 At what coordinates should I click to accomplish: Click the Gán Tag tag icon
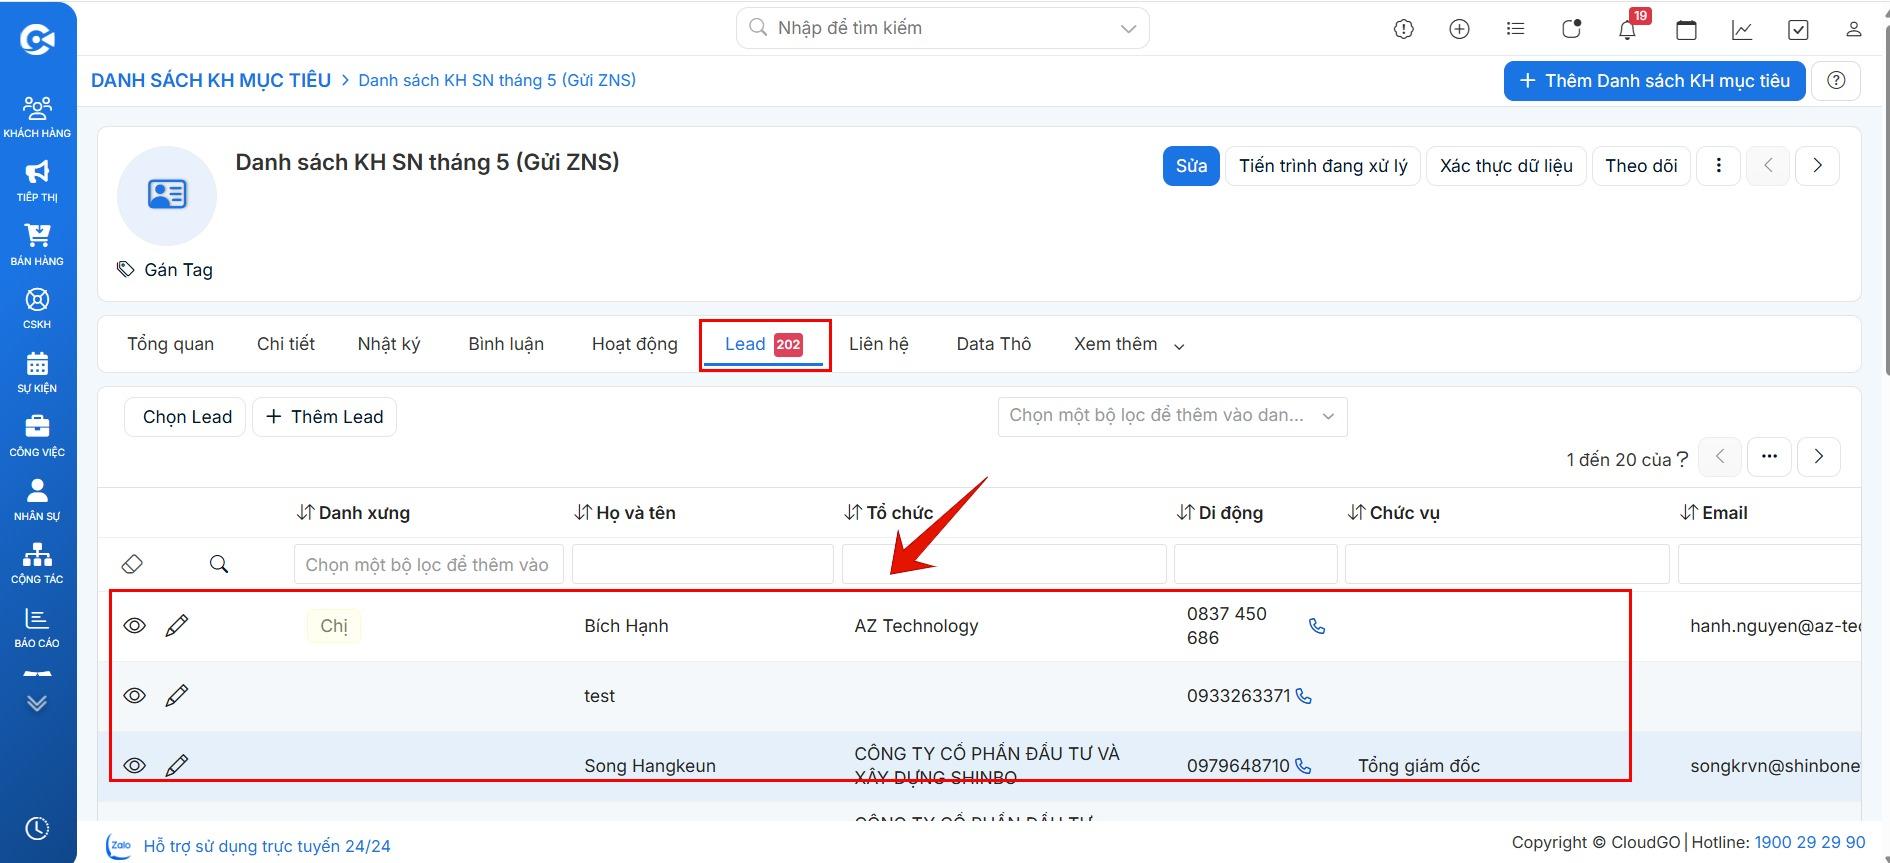pyautogui.click(x=125, y=269)
